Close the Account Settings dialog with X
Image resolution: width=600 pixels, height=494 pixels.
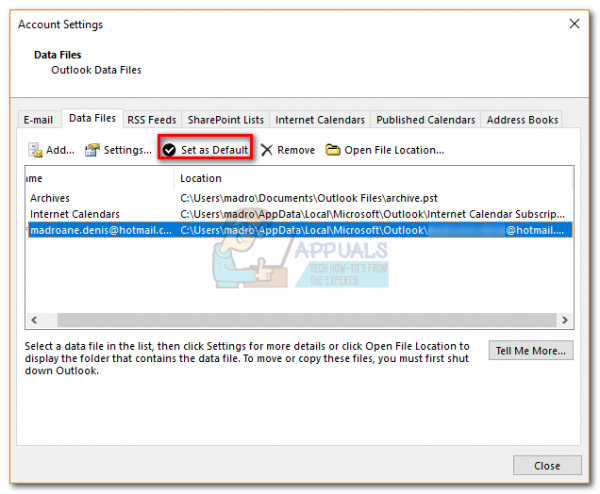pos(574,24)
